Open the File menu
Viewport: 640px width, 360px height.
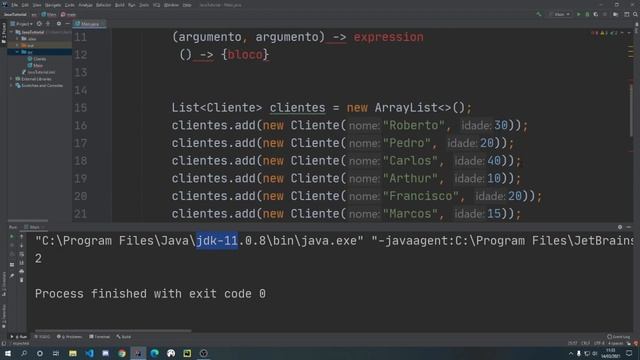[15, 5]
